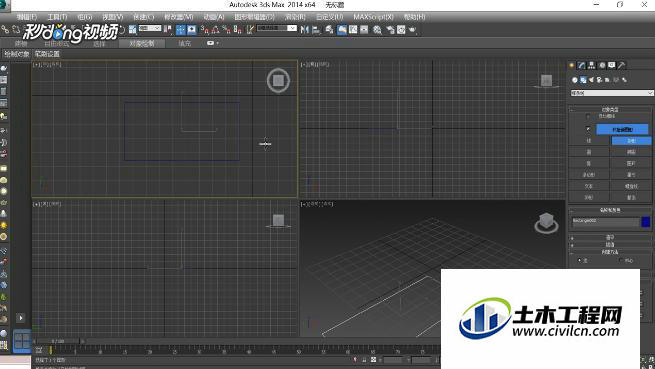Viewport: 655px width, 369px height.
Task: Select the Shapes category icon
Action: click(583, 79)
